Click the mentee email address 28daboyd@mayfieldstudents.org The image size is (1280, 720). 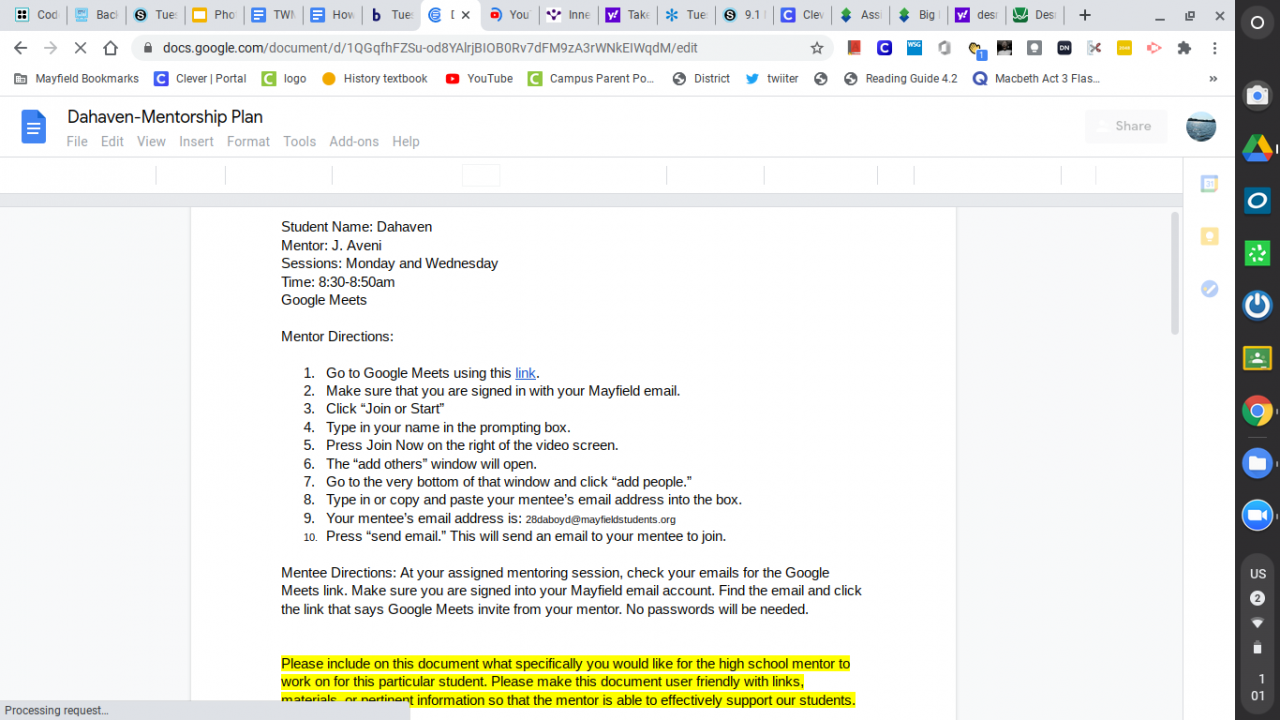click(600, 520)
